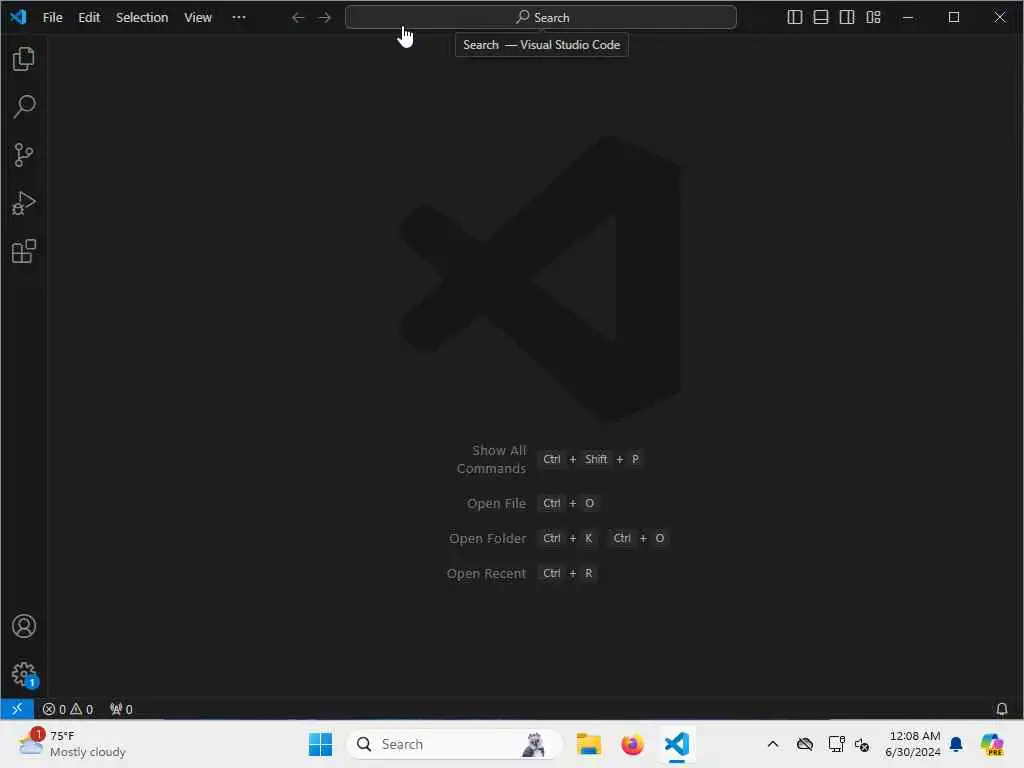Click the Ctrl K shortcut next to Open Folder
Viewport: 1024px width, 768px height.
tap(568, 538)
